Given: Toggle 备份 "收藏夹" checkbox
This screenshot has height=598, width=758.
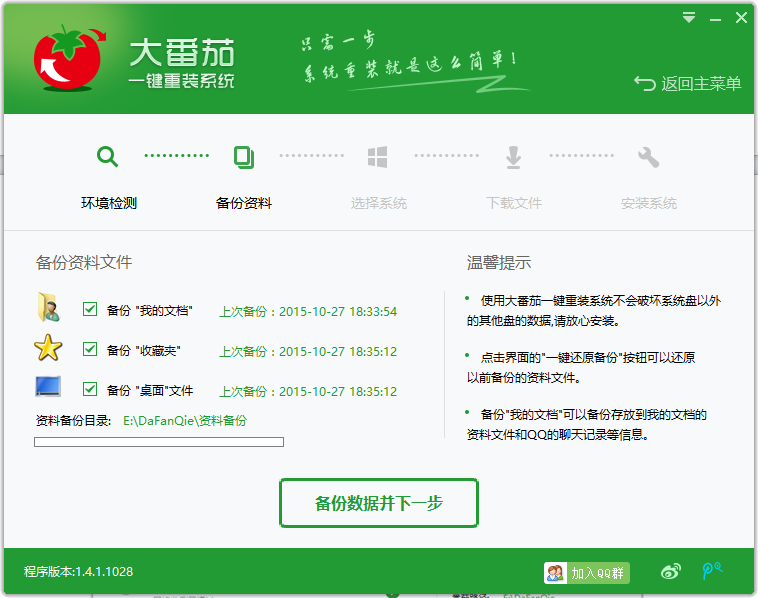Looking at the screenshot, I should pos(90,349).
